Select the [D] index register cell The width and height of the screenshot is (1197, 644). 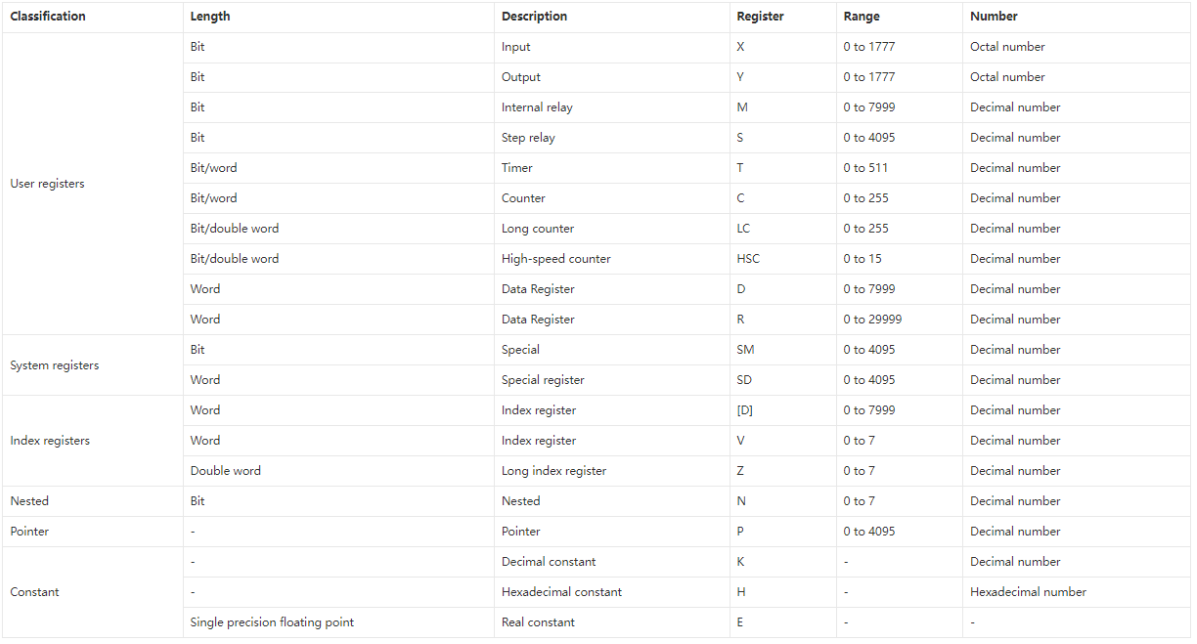tap(745, 410)
